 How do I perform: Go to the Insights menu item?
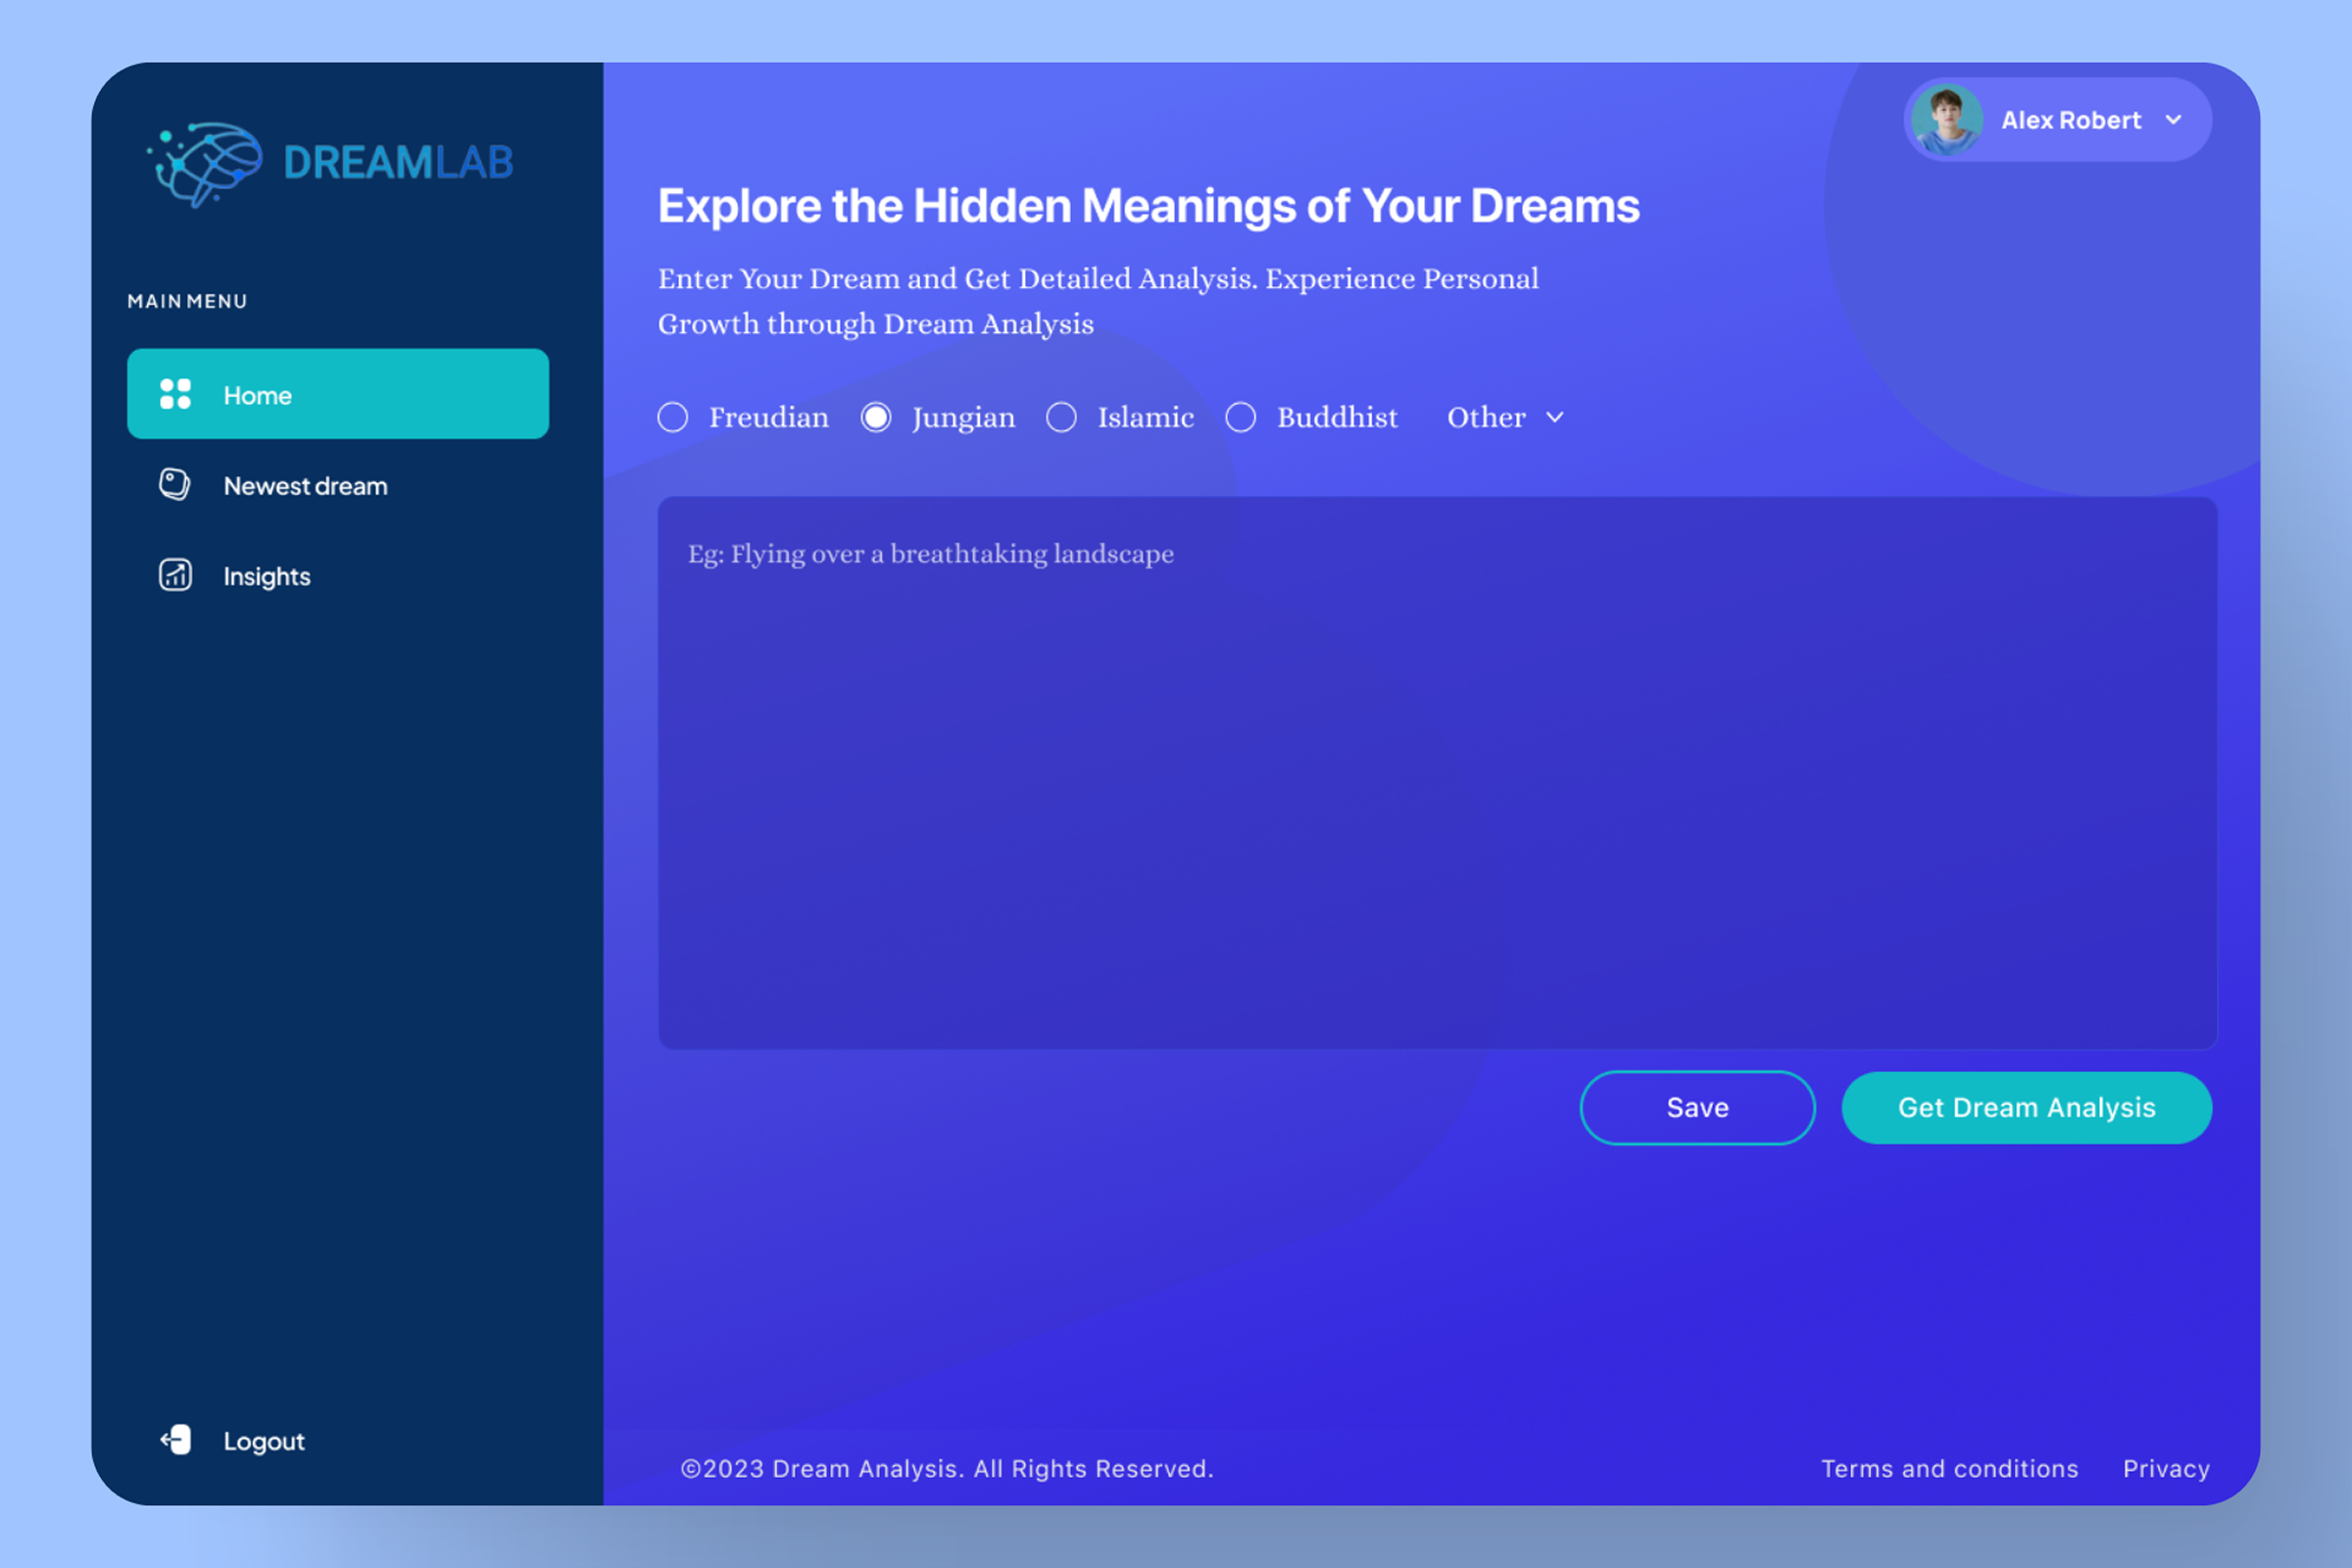coord(267,576)
